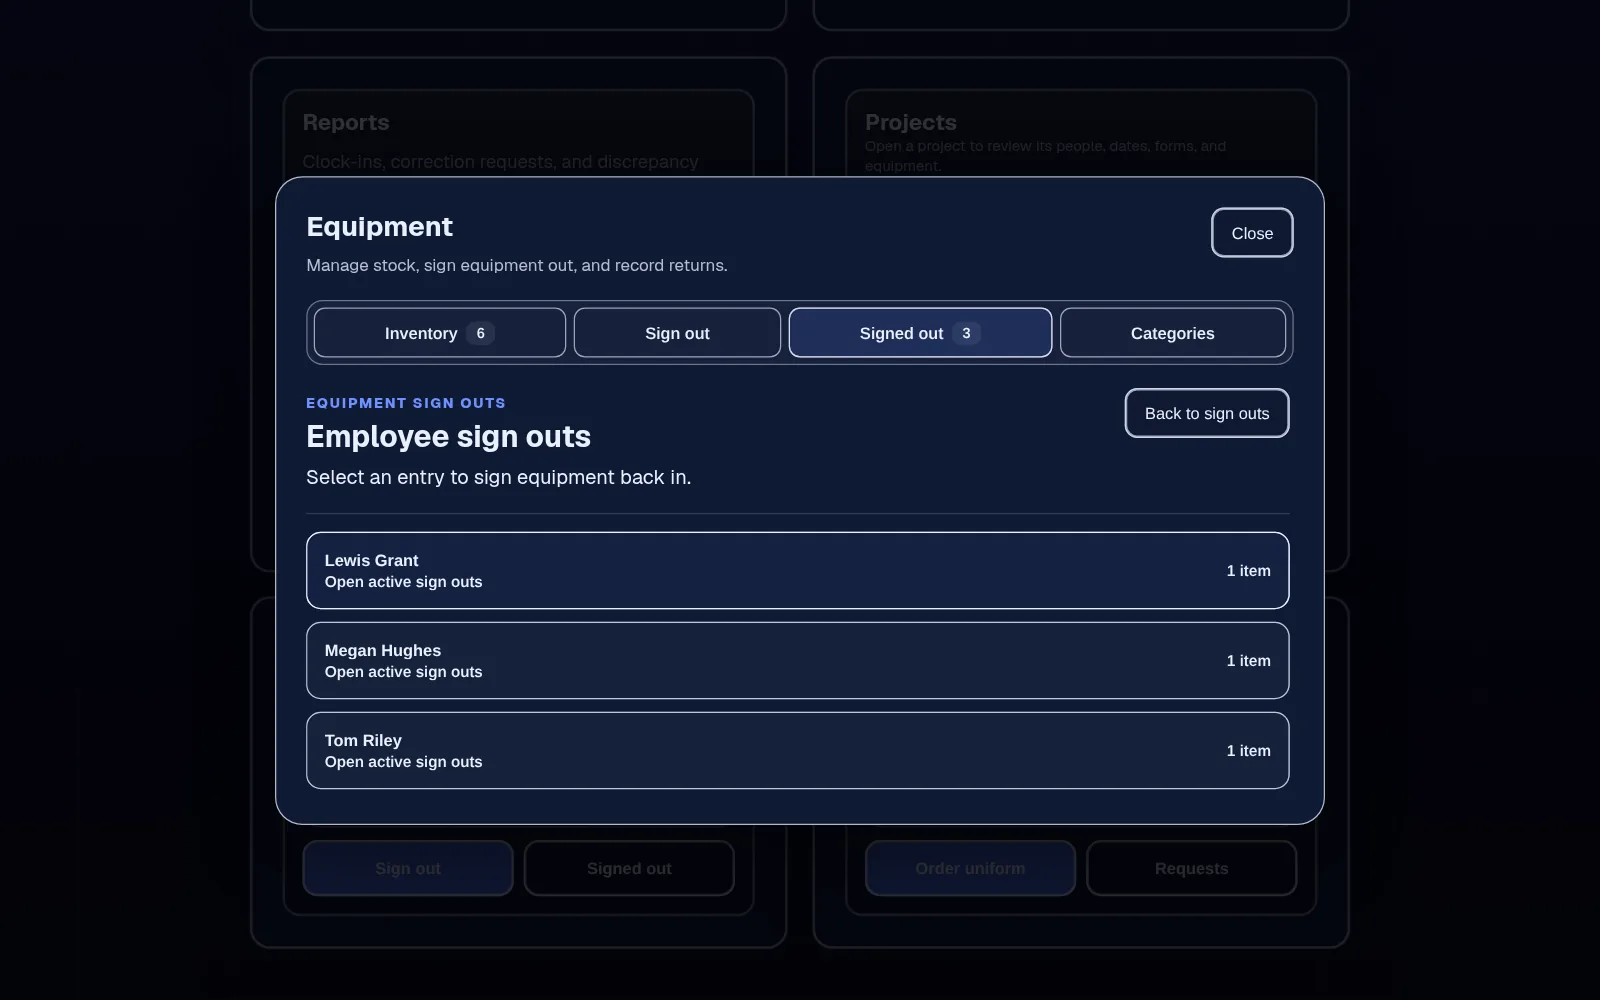Click the Employee sign outs heading
The image size is (1600, 1000).
[x=448, y=437]
